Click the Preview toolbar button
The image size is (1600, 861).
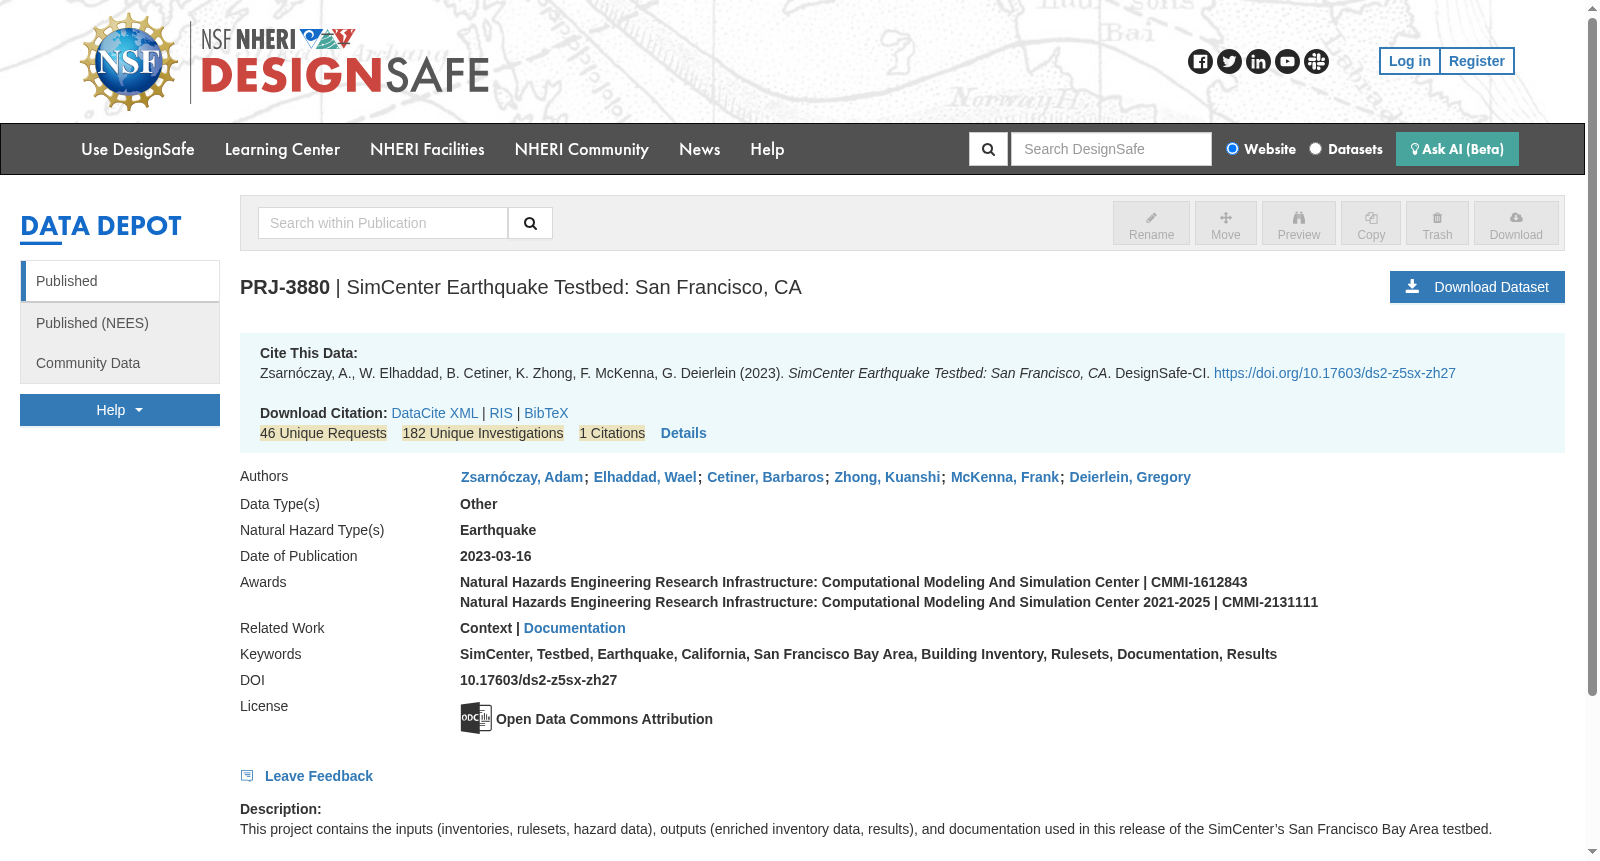pos(1298,223)
